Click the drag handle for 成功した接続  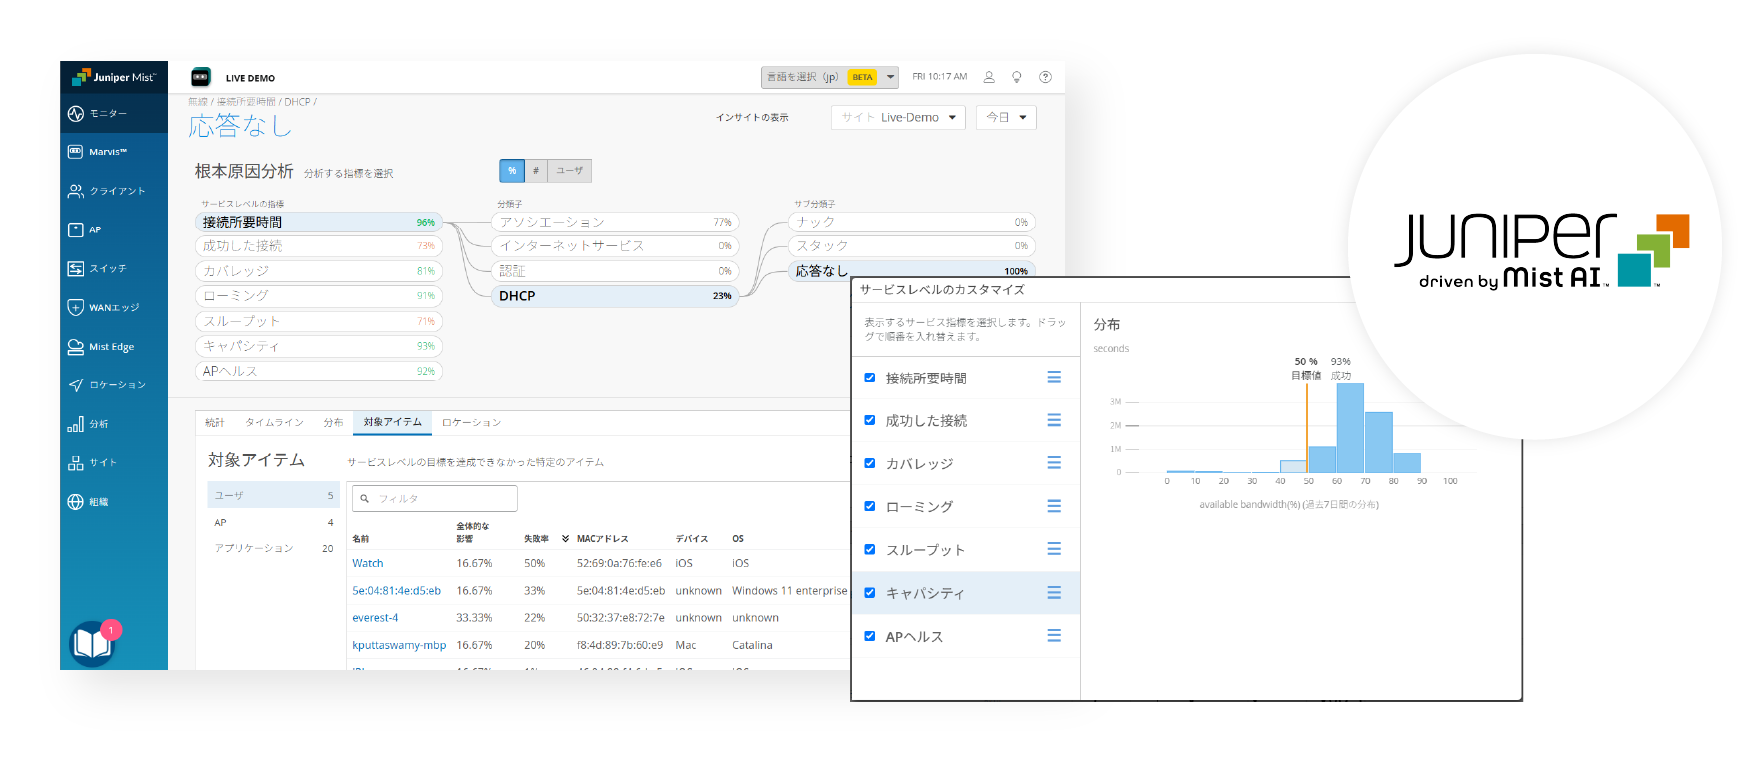click(x=1054, y=420)
